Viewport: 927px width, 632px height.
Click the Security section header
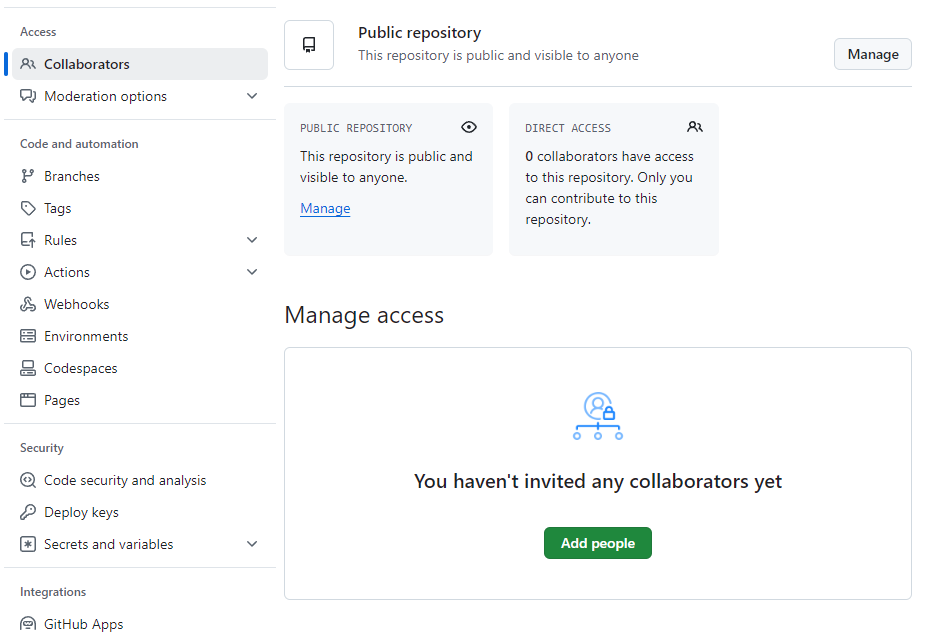(x=41, y=448)
